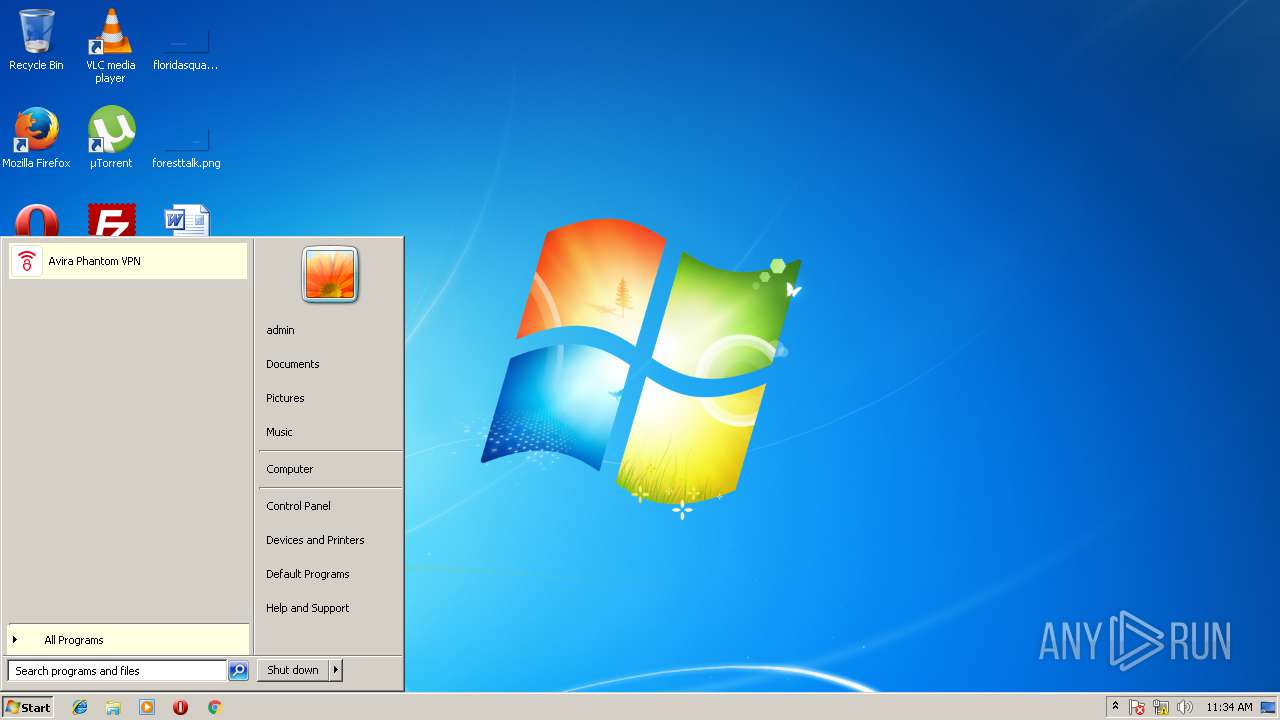This screenshot has height=720, width=1280.
Task: Click the search magnifier button
Action: (238, 671)
